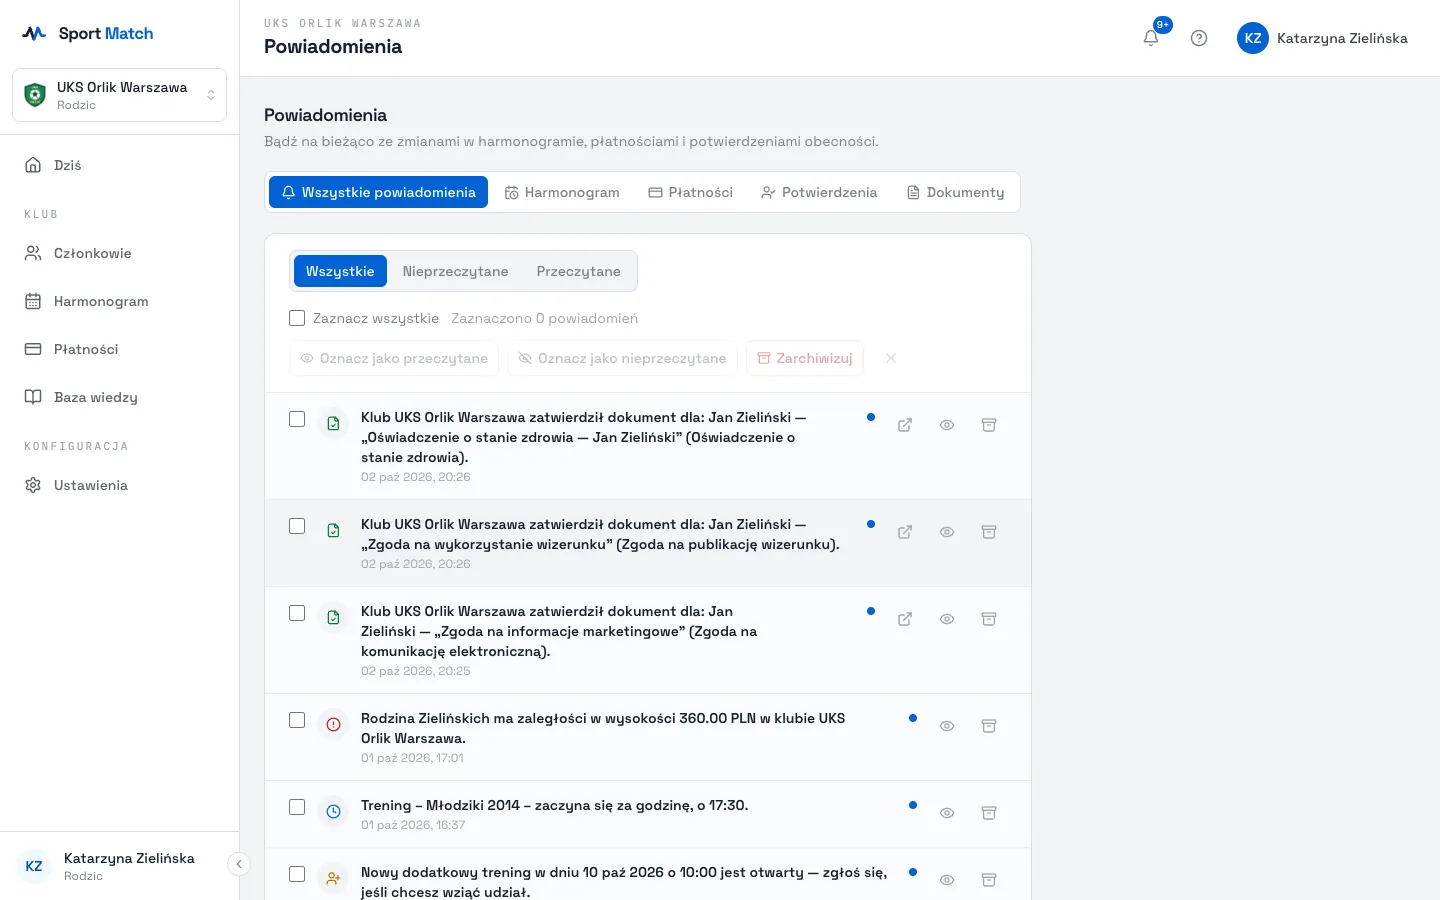Archive the Trening Młodziki 2014 notification
The width and height of the screenshot is (1440, 900).
tap(989, 813)
